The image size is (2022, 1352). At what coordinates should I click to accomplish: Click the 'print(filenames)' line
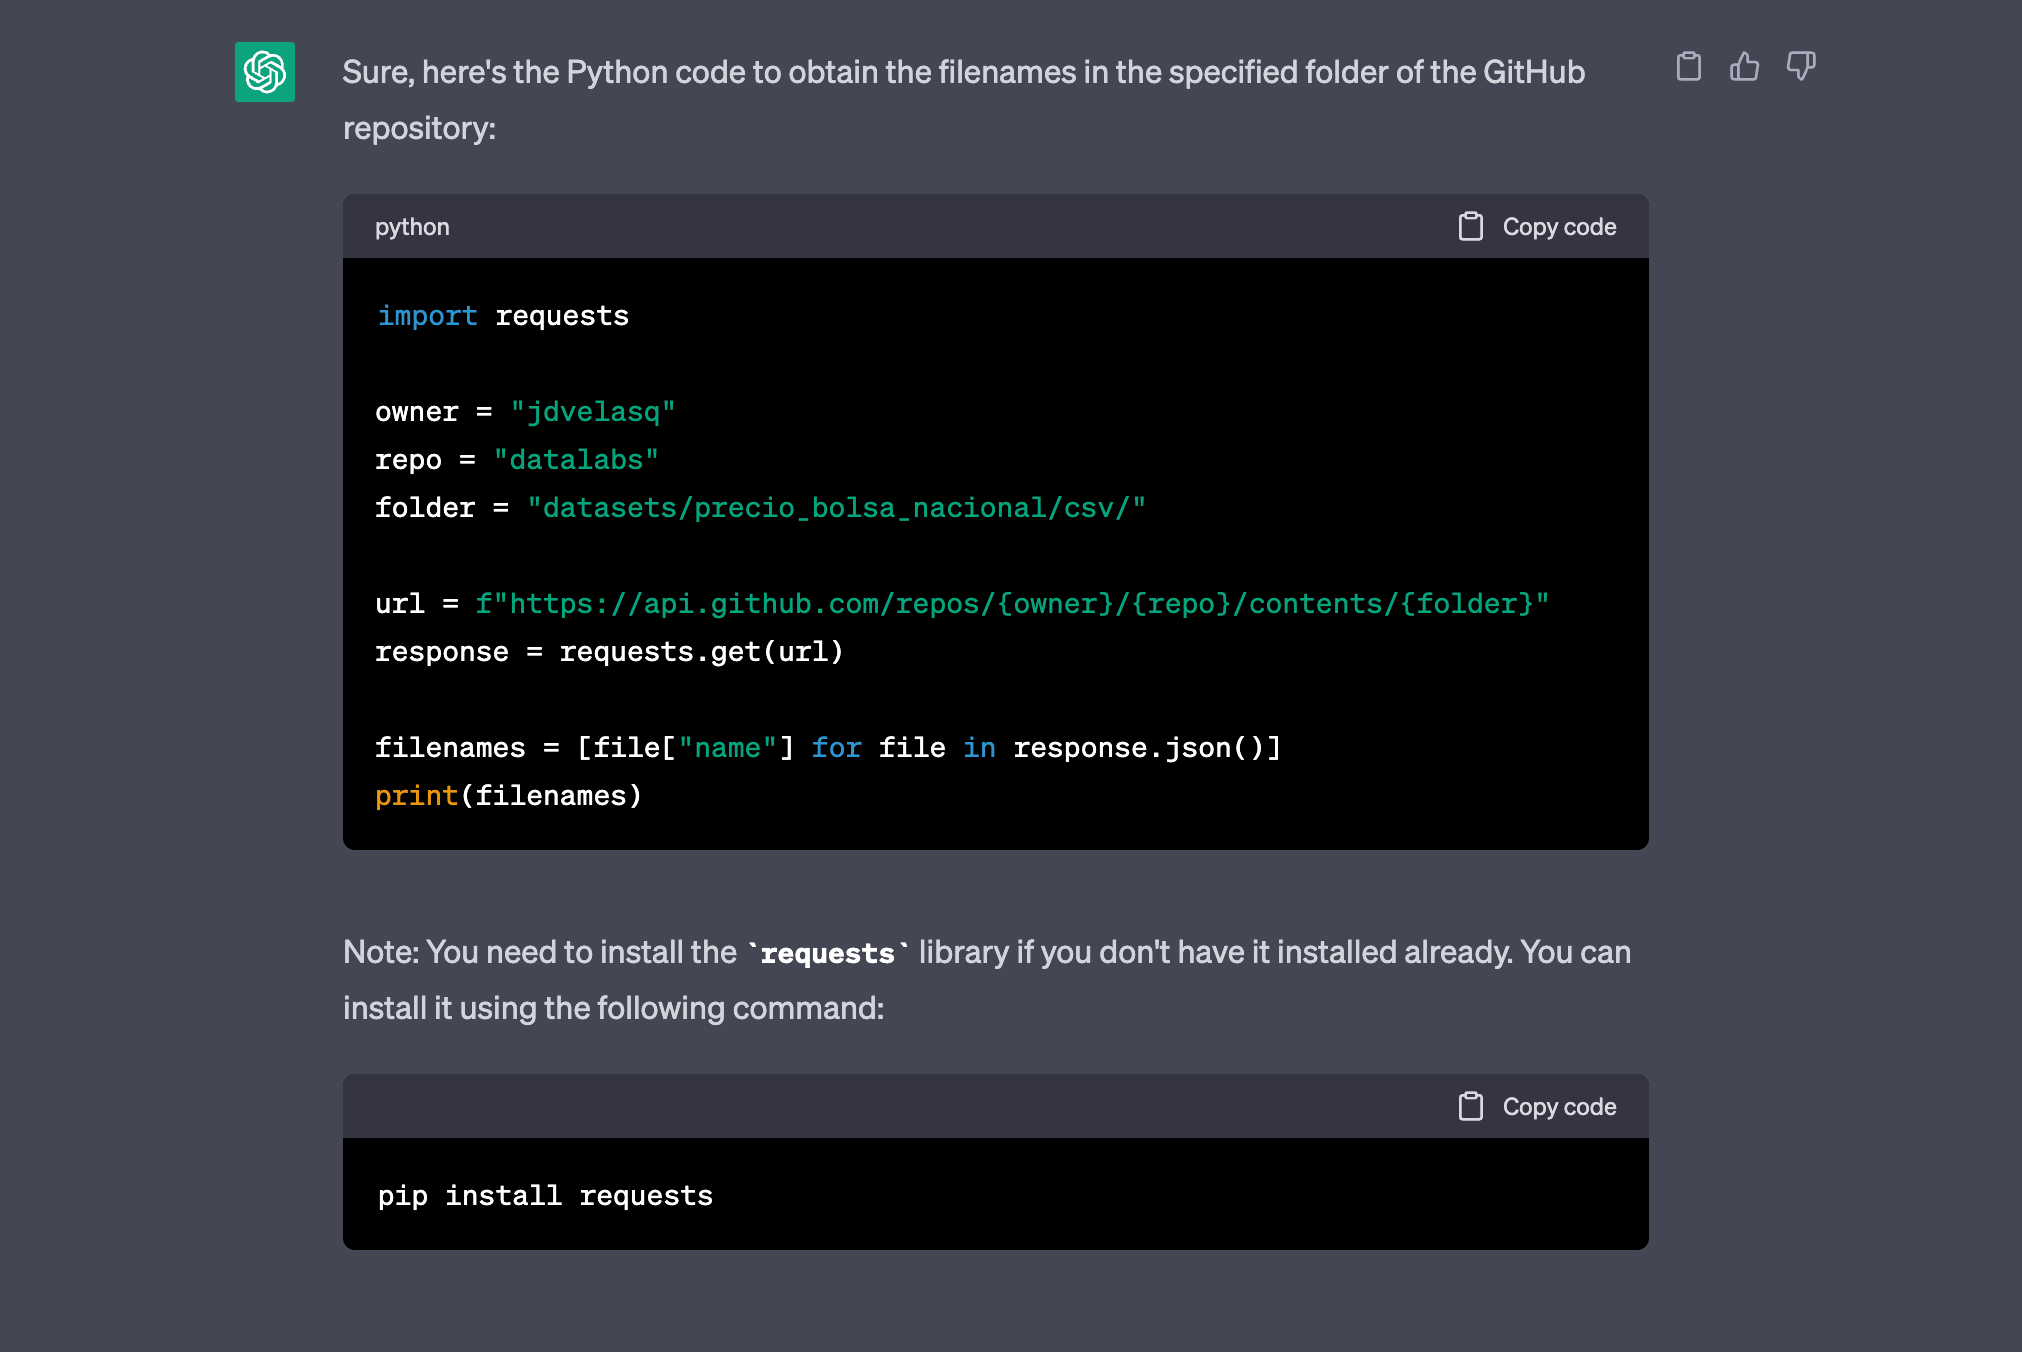click(x=508, y=796)
